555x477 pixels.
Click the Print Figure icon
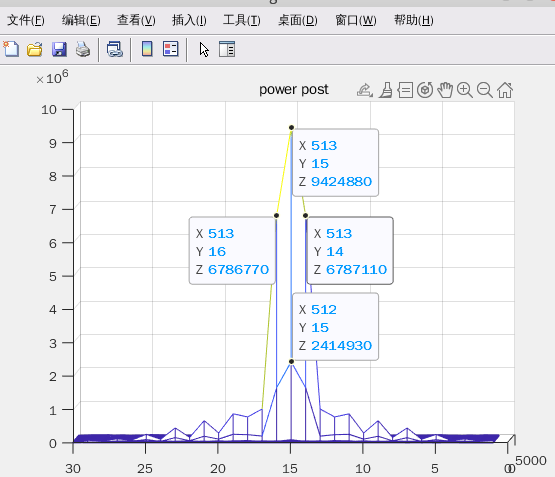[x=83, y=49]
